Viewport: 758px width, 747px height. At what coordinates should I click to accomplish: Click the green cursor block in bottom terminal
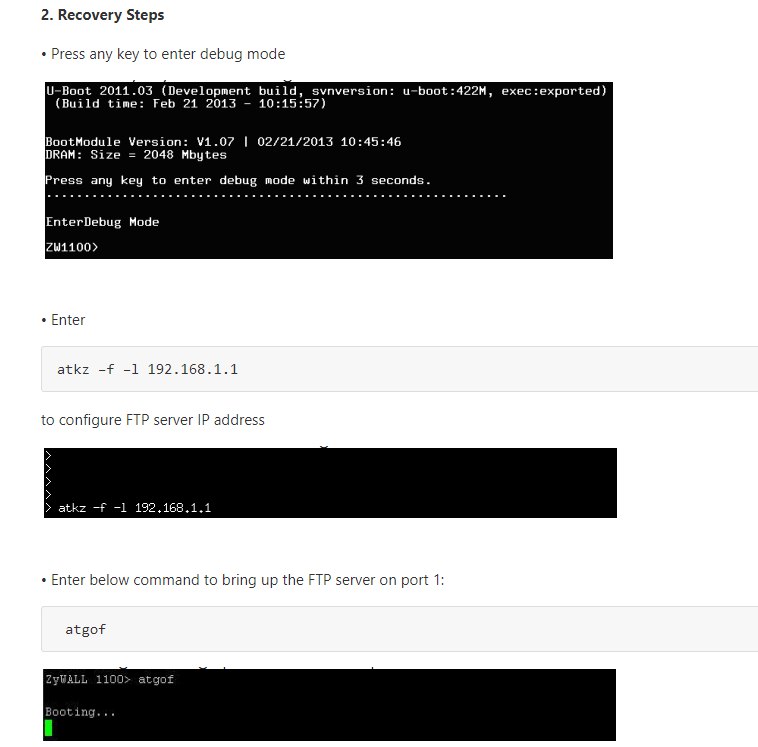48,728
